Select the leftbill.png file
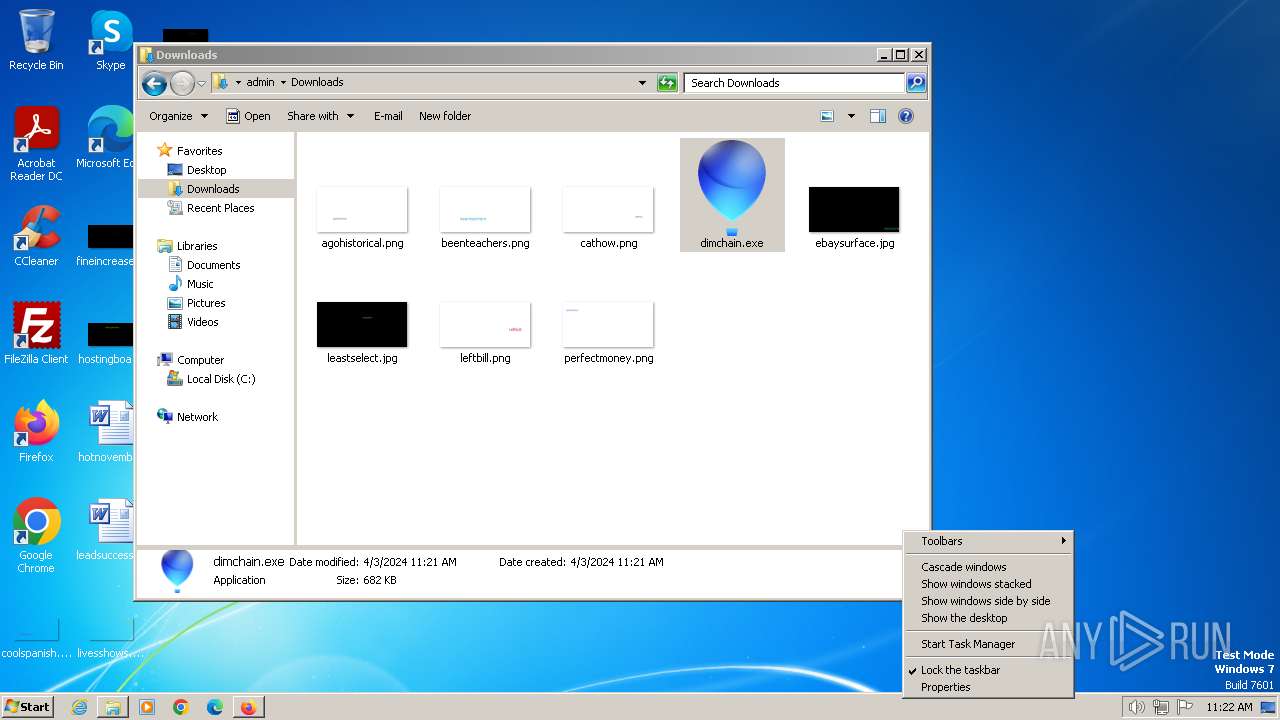Image resolution: width=1280 pixels, height=720 pixels. point(485,333)
